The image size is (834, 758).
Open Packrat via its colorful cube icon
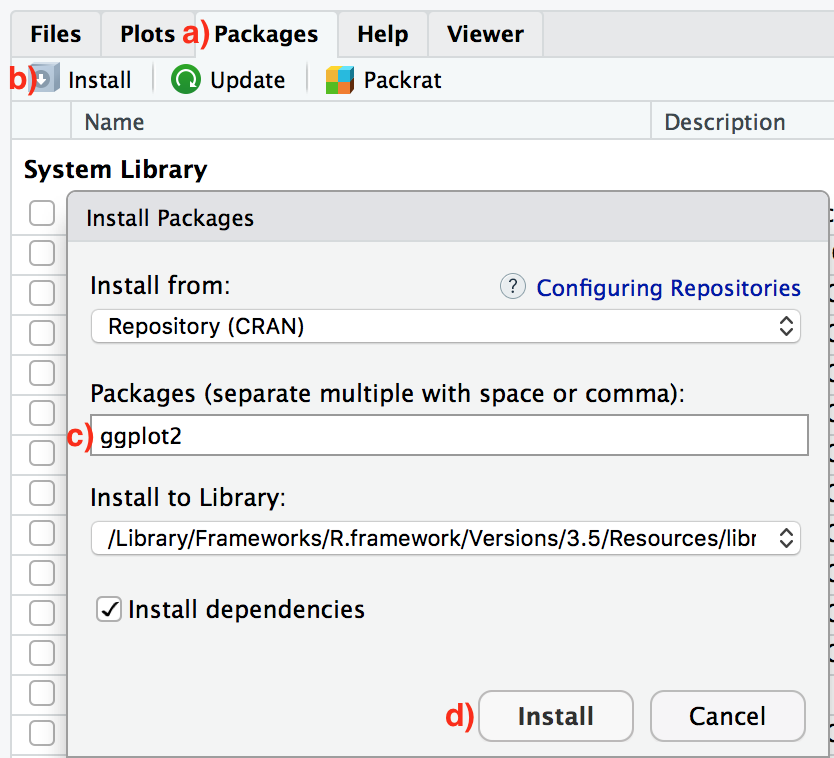[340, 80]
